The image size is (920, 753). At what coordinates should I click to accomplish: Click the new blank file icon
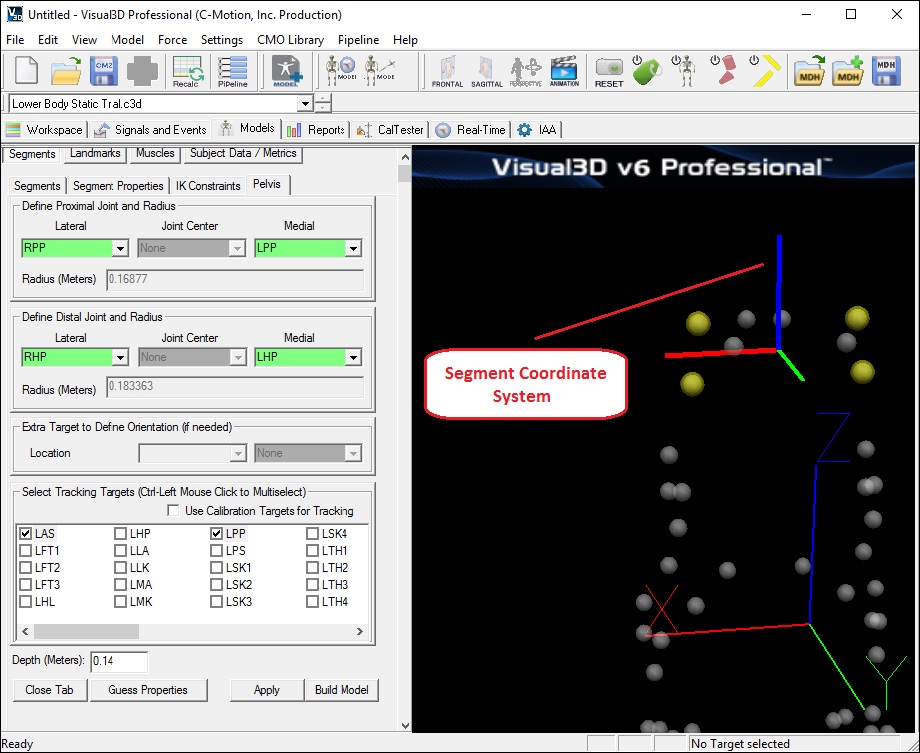coord(27,71)
